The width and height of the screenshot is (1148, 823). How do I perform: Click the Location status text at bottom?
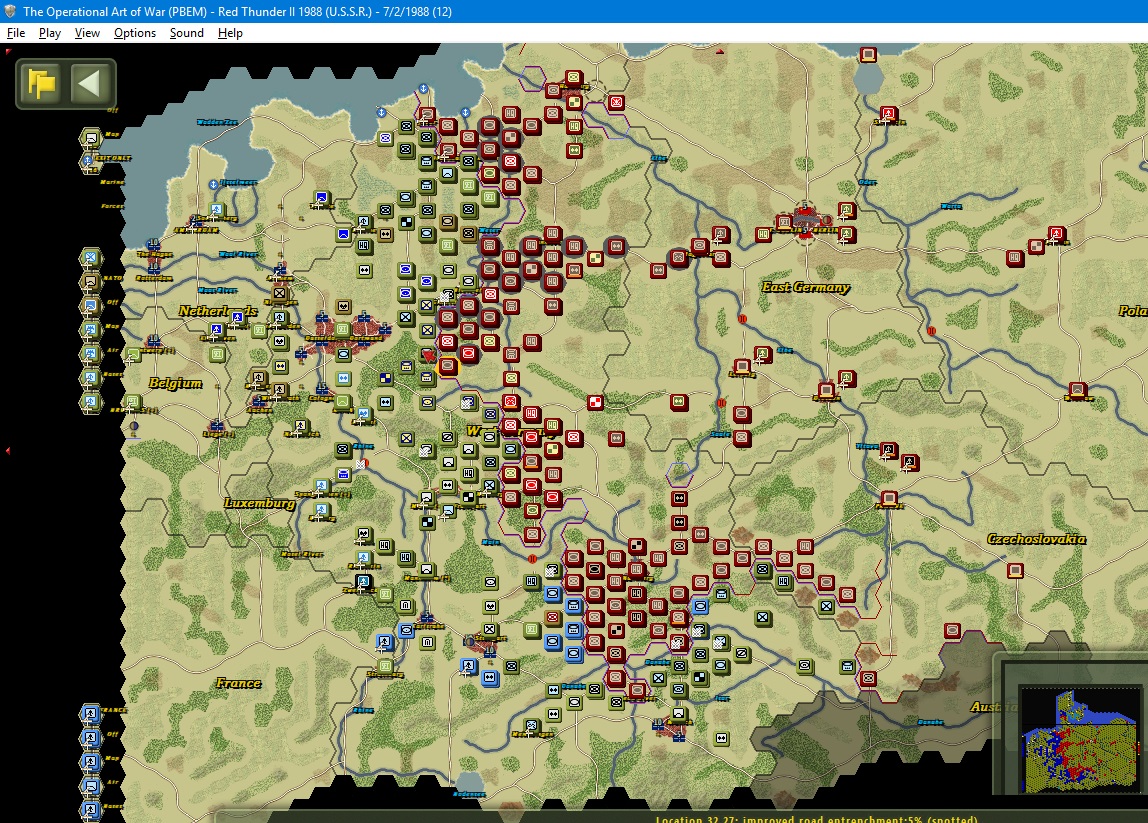coord(816,819)
